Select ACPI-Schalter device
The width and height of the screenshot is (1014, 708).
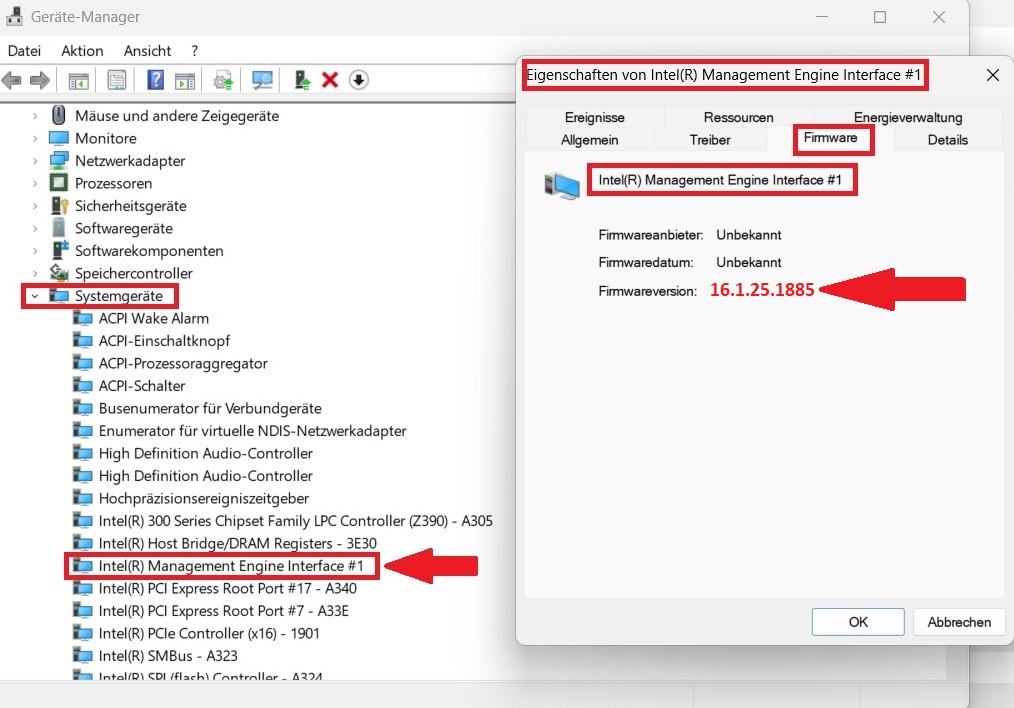tap(142, 386)
